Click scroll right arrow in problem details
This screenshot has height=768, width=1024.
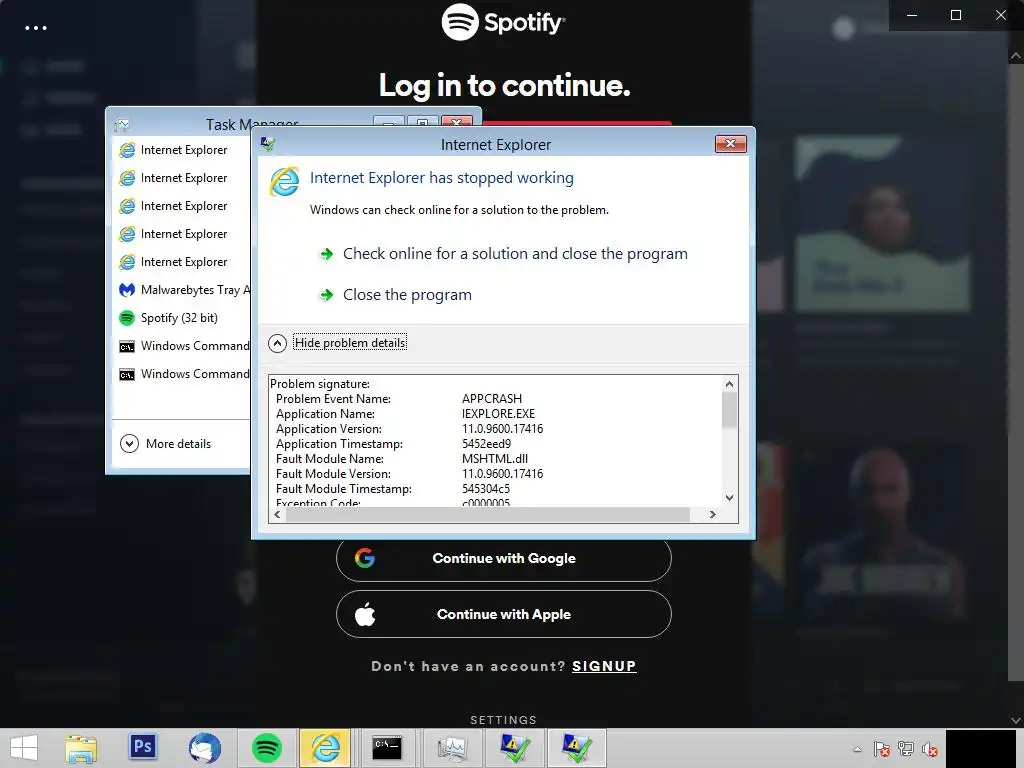(712, 515)
